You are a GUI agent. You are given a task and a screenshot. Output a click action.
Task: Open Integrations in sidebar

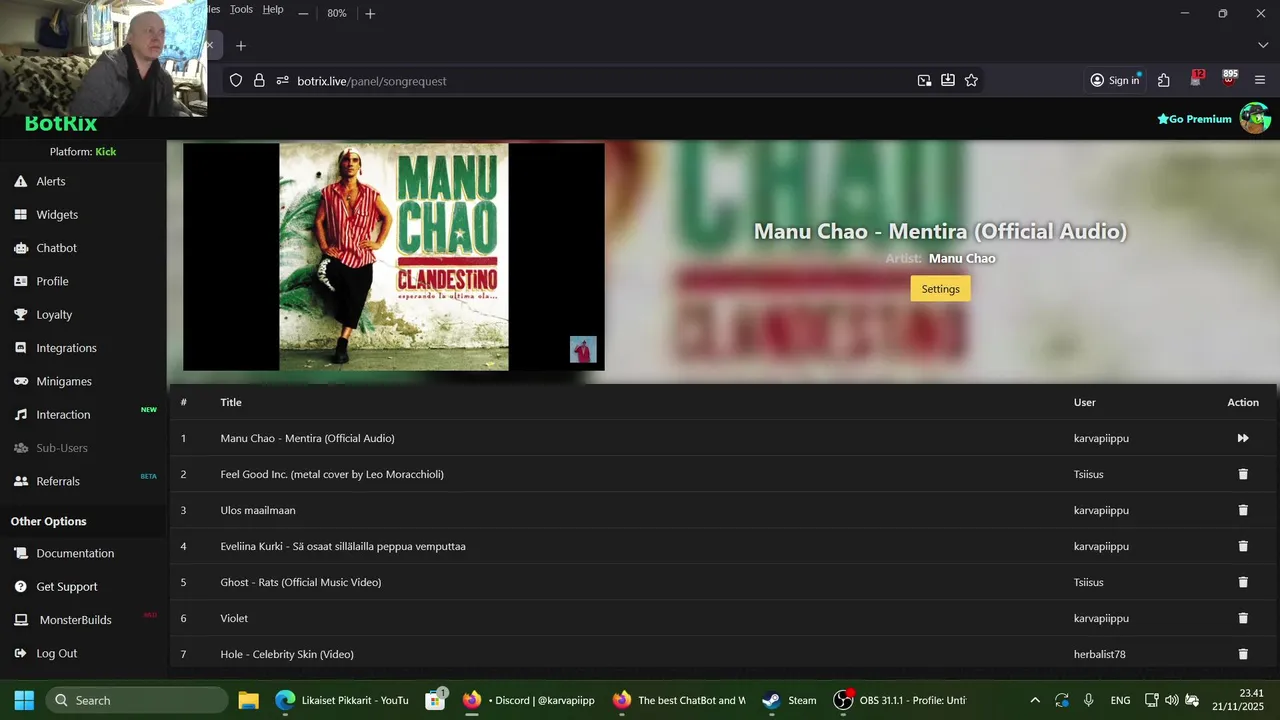point(66,348)
